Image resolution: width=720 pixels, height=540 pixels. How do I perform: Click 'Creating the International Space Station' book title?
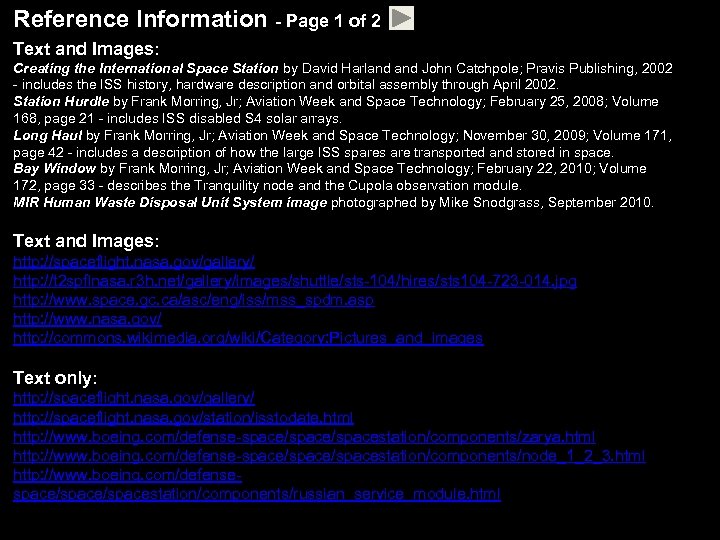tap(146, 68)
